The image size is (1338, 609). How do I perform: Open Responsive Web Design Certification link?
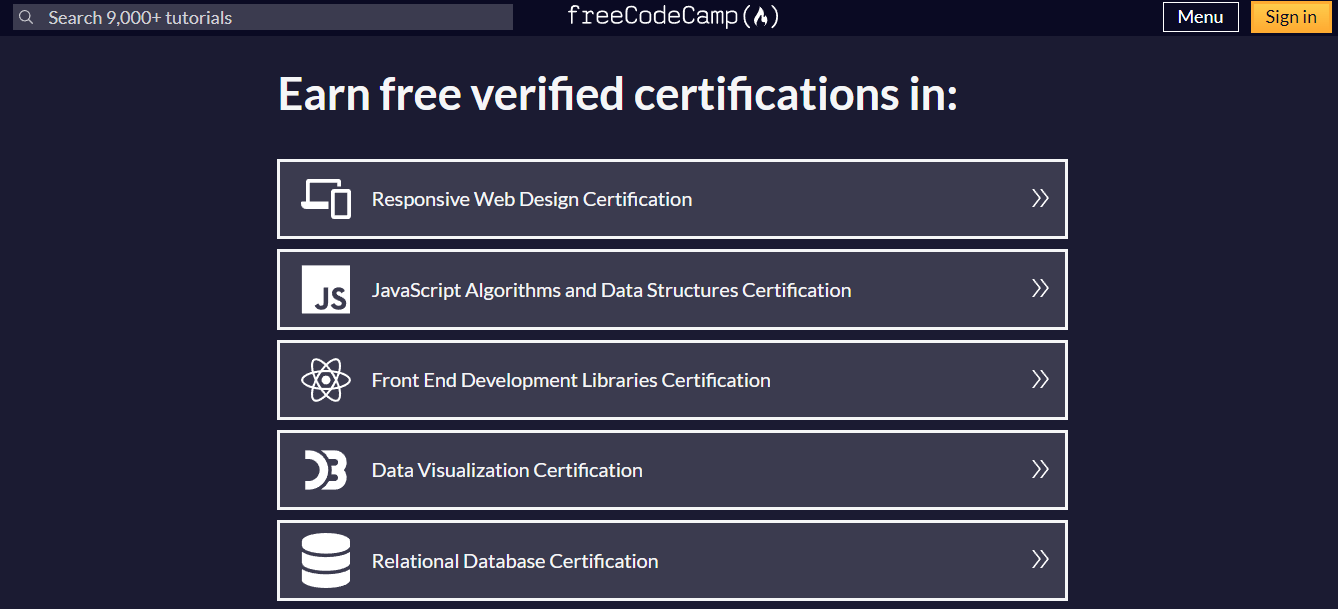coord(672,199)
